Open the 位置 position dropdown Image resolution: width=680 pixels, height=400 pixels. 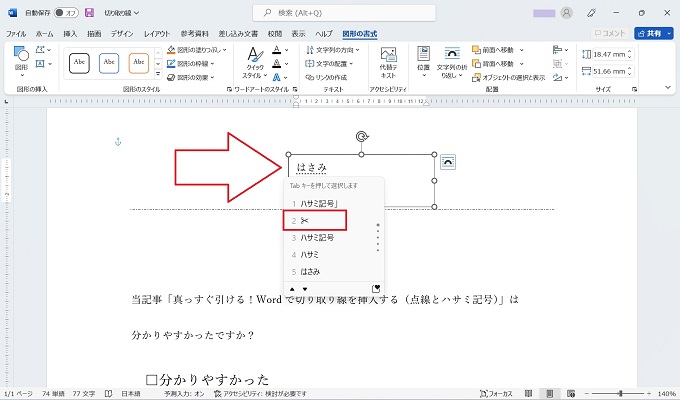pos(423,62)
